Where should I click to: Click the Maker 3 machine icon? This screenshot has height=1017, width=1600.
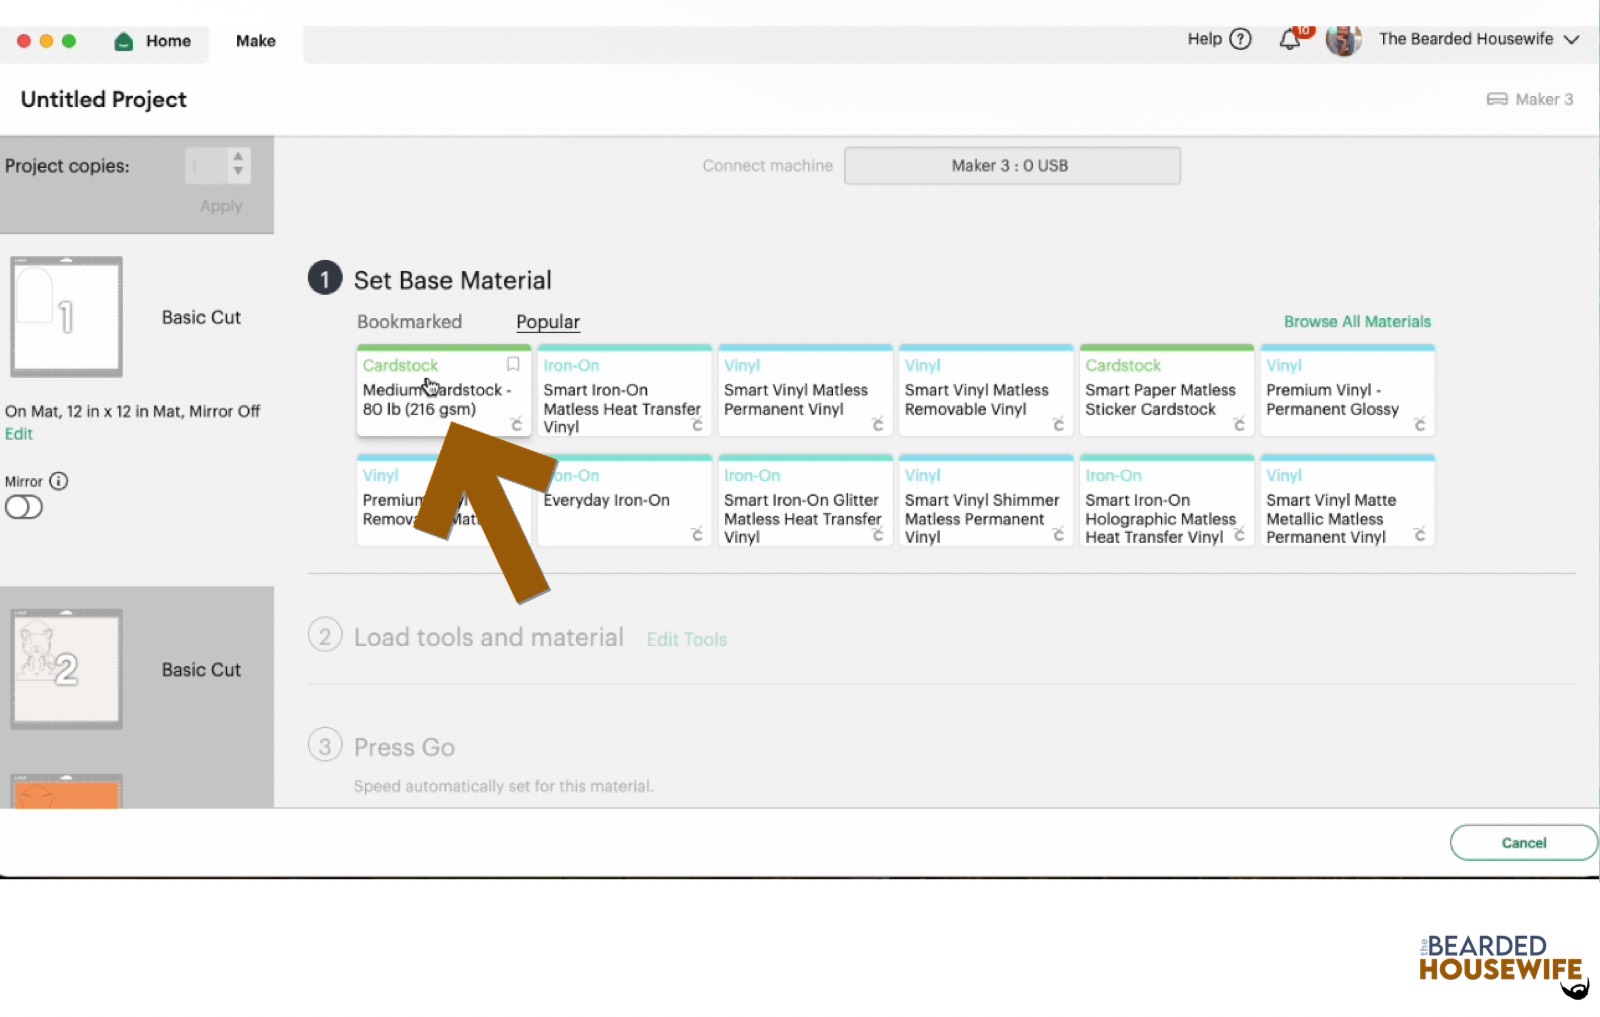click(x=1496, y=99)
